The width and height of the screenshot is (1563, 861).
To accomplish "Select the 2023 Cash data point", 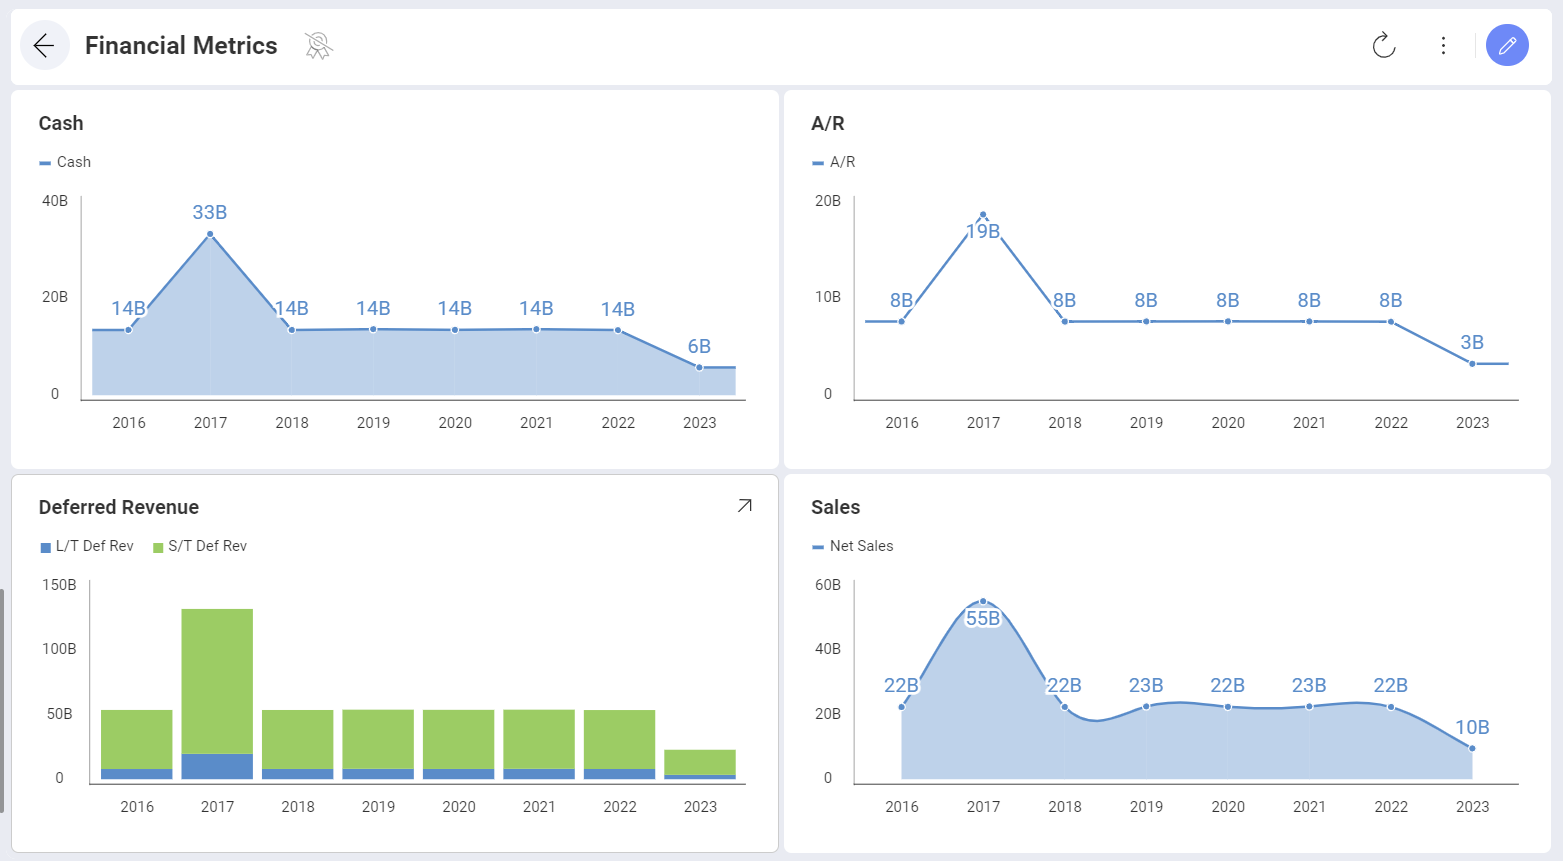I will (x=699, y=367).
